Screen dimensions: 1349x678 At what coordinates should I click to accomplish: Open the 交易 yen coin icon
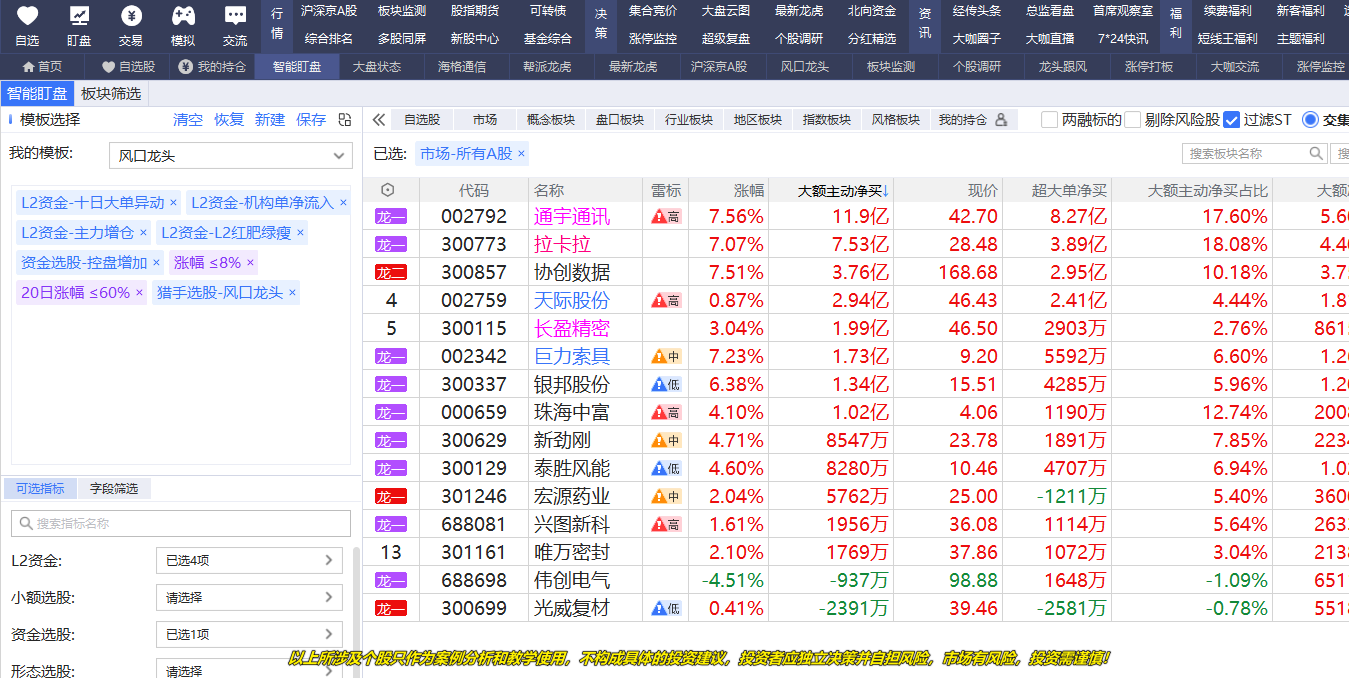[x=131, y=17]
